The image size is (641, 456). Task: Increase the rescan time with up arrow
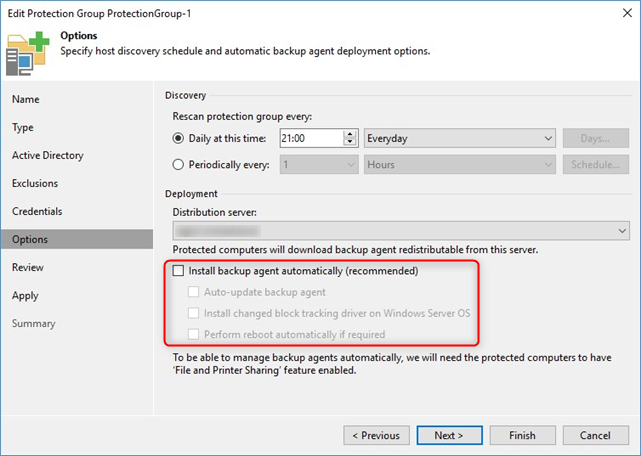(x=350, y=134)
